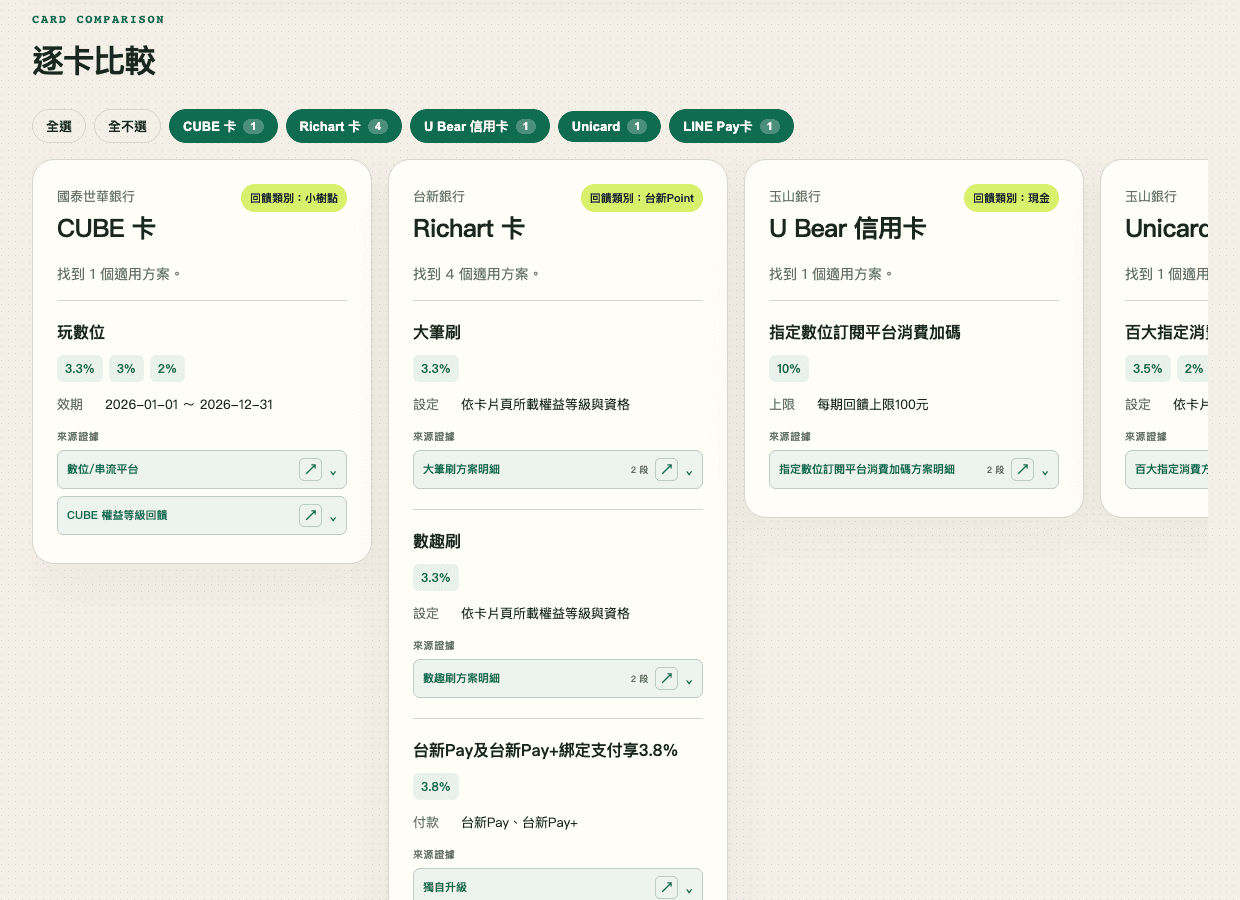Expand the 數趣刷方案明細 evidence row
Image resolution: width=1240 pixels, height=900 pixels.
[689, 680]
